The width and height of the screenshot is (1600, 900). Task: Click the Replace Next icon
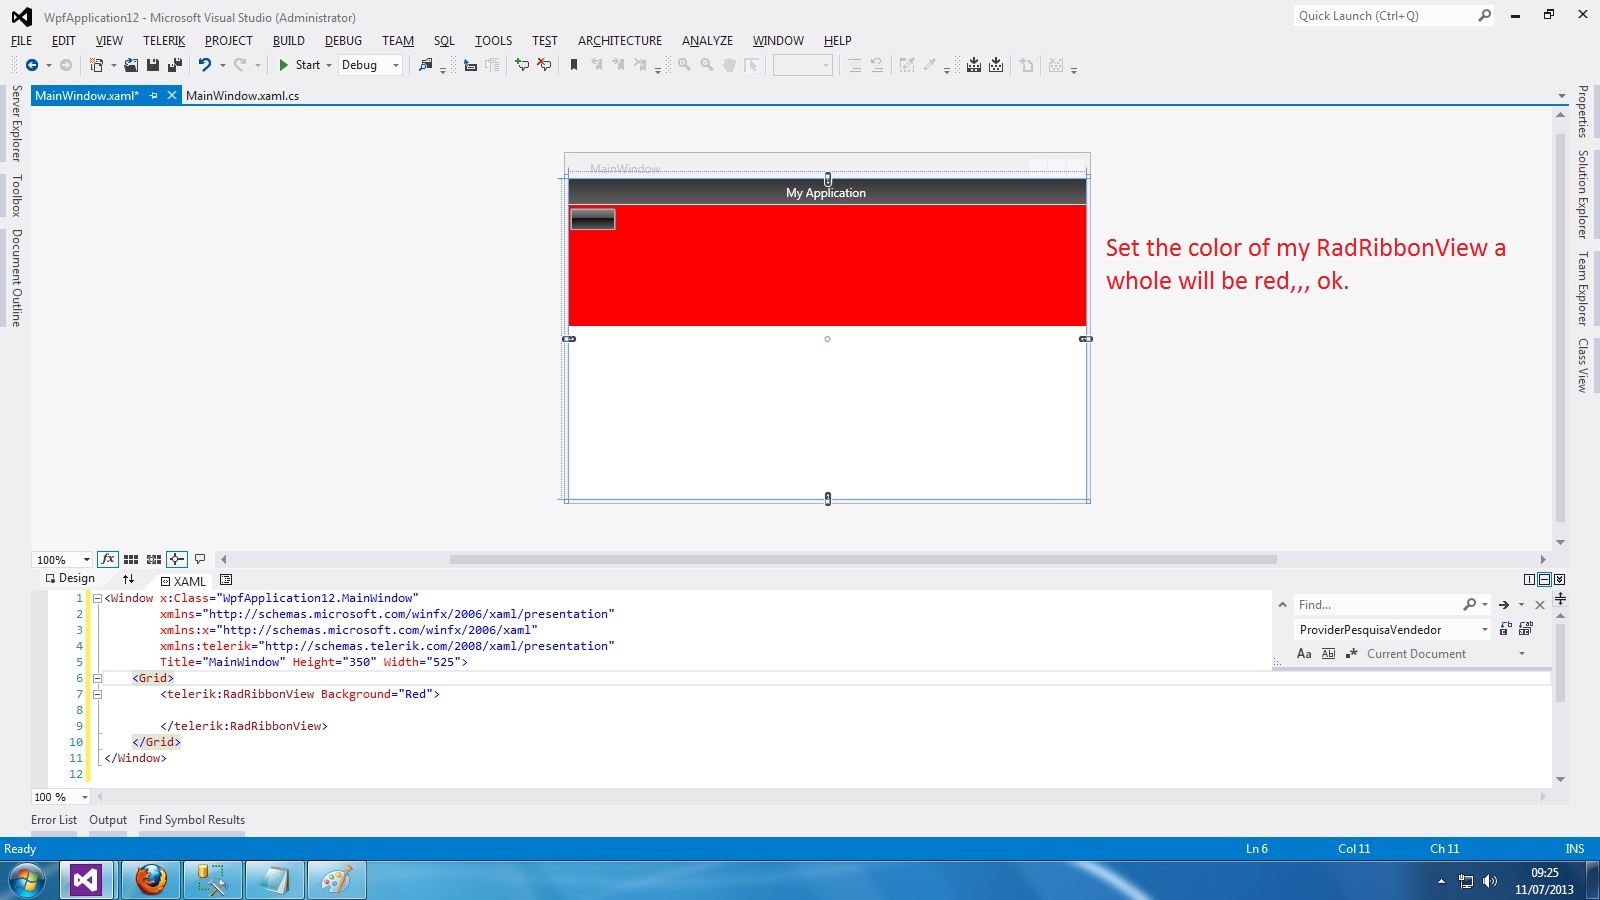pyautogui.click(x=1506, y=629)
